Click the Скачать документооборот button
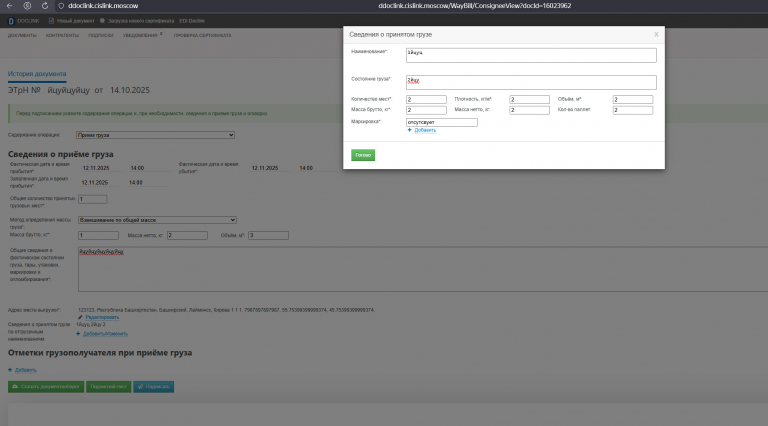The width and height of the screenshot is (768, 426). tap(46, 386)
